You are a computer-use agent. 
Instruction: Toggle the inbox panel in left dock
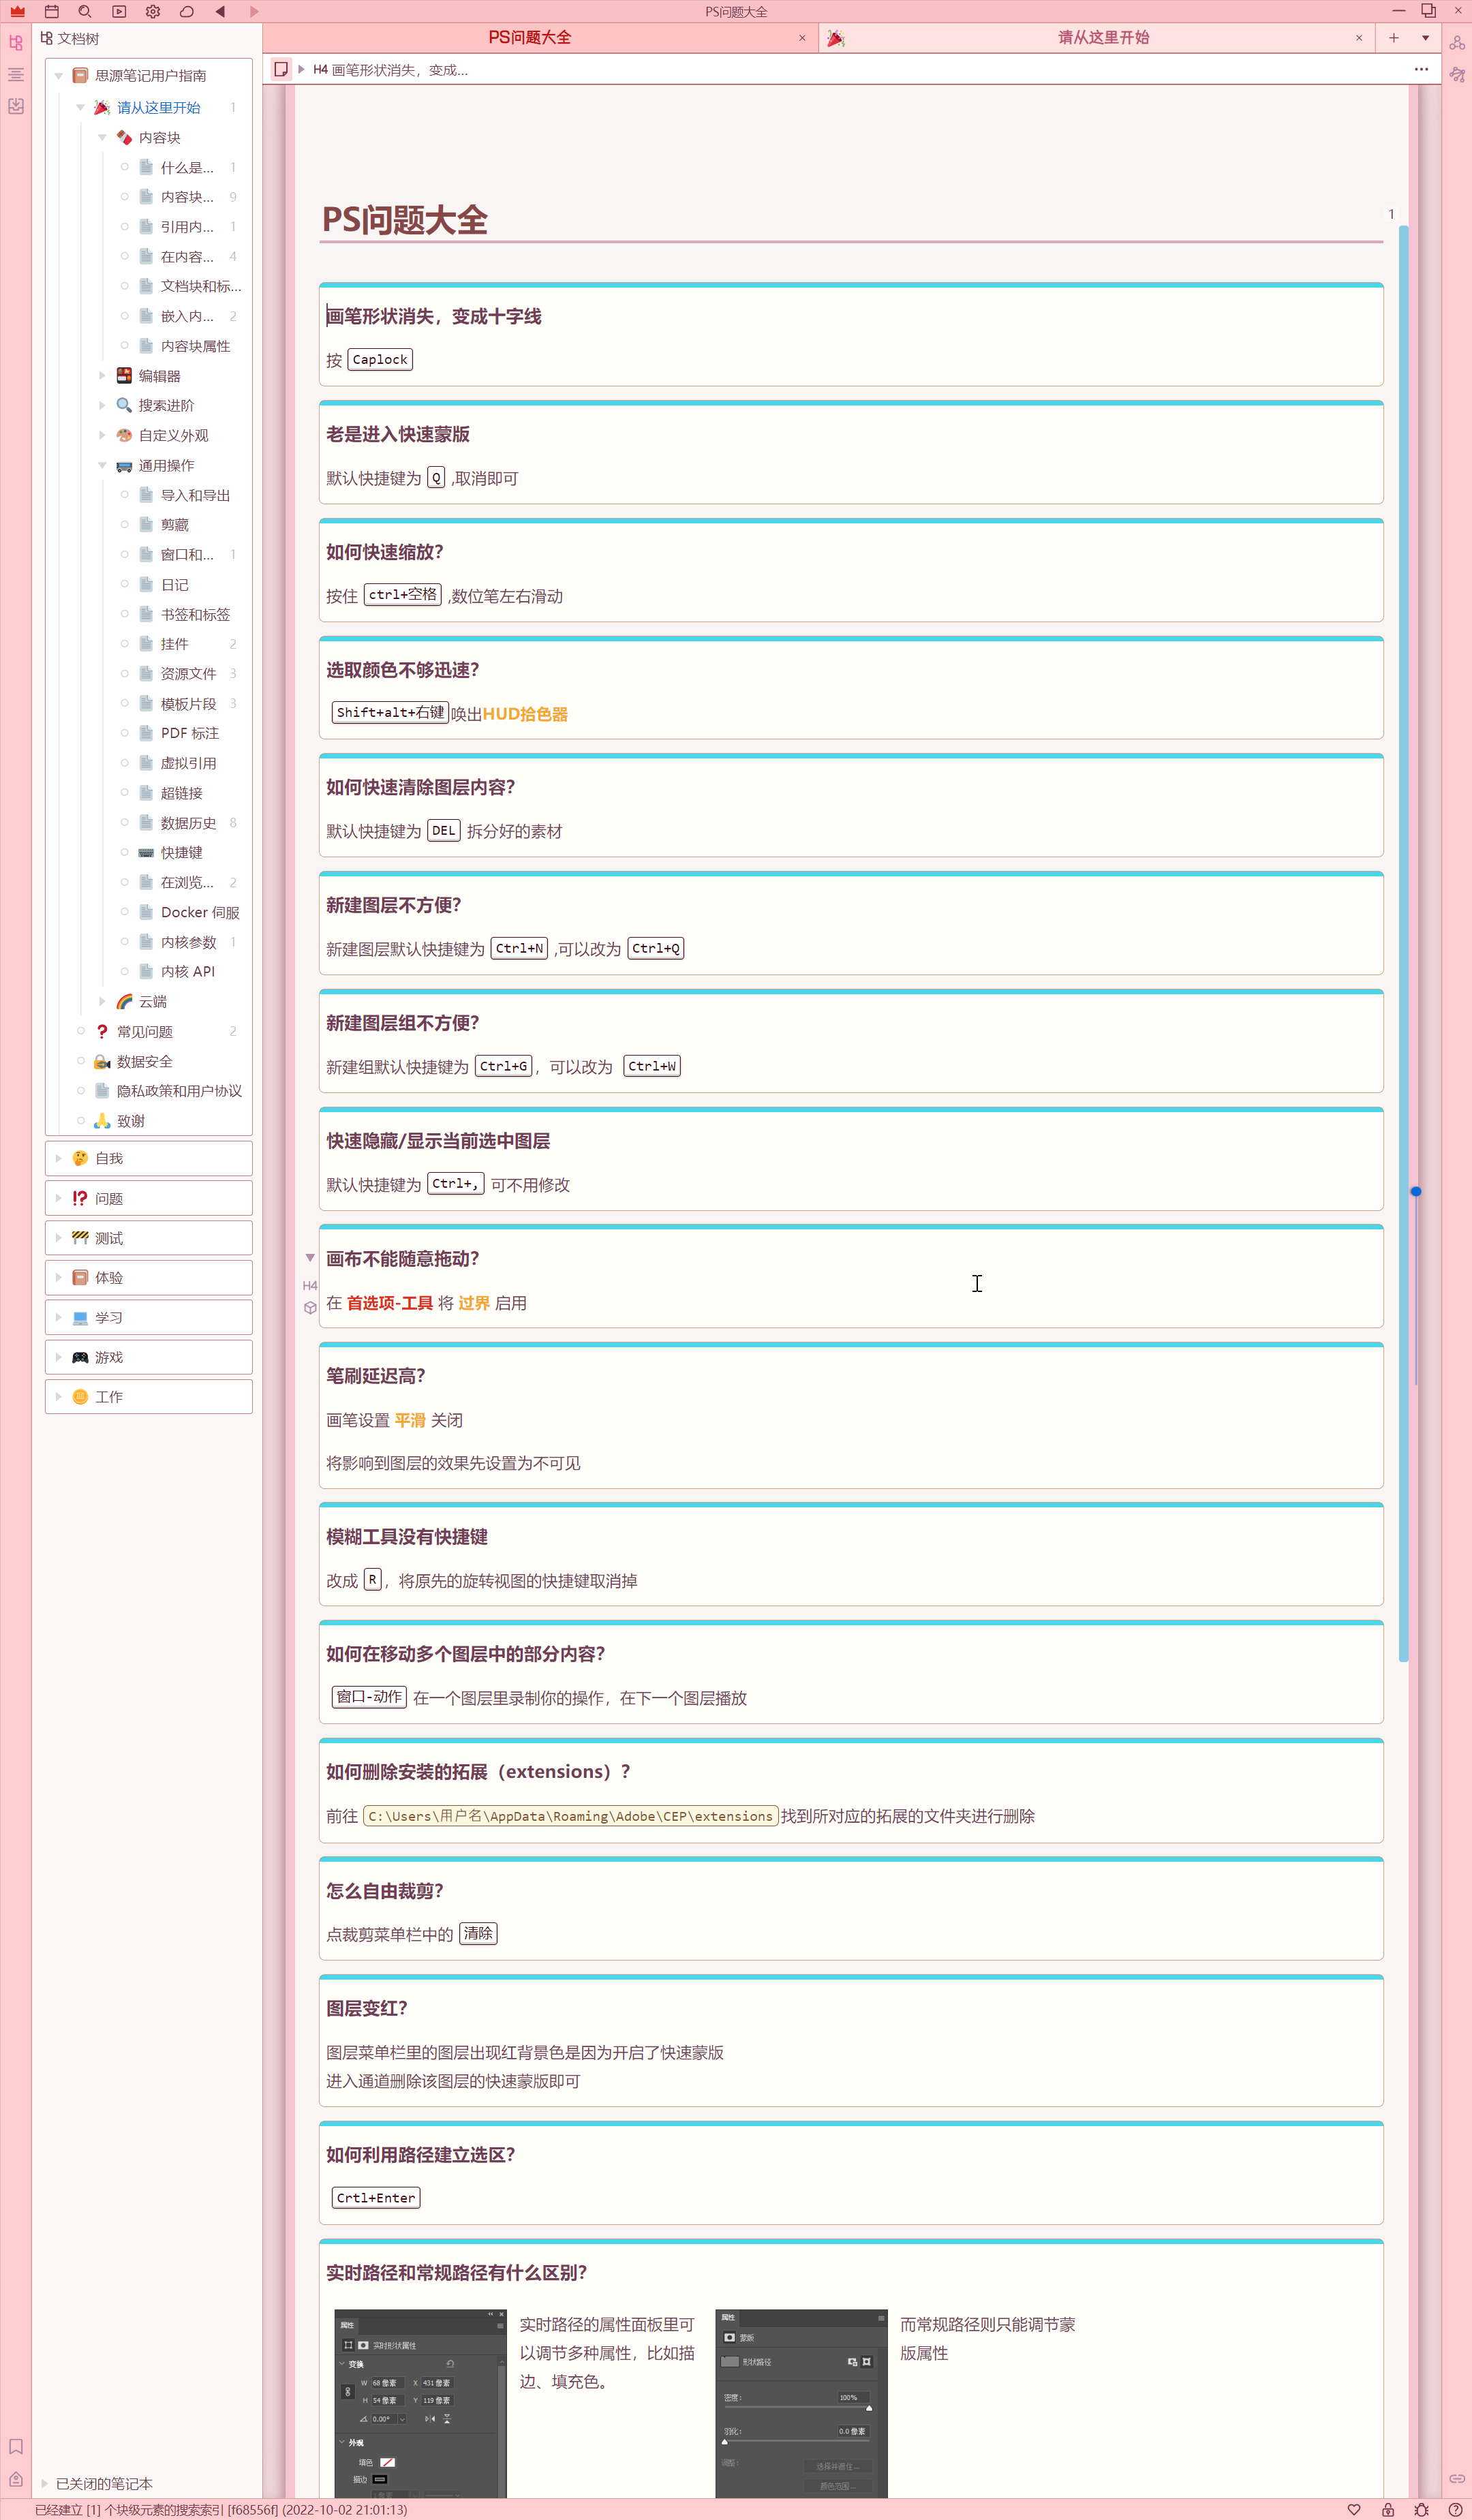16,106
